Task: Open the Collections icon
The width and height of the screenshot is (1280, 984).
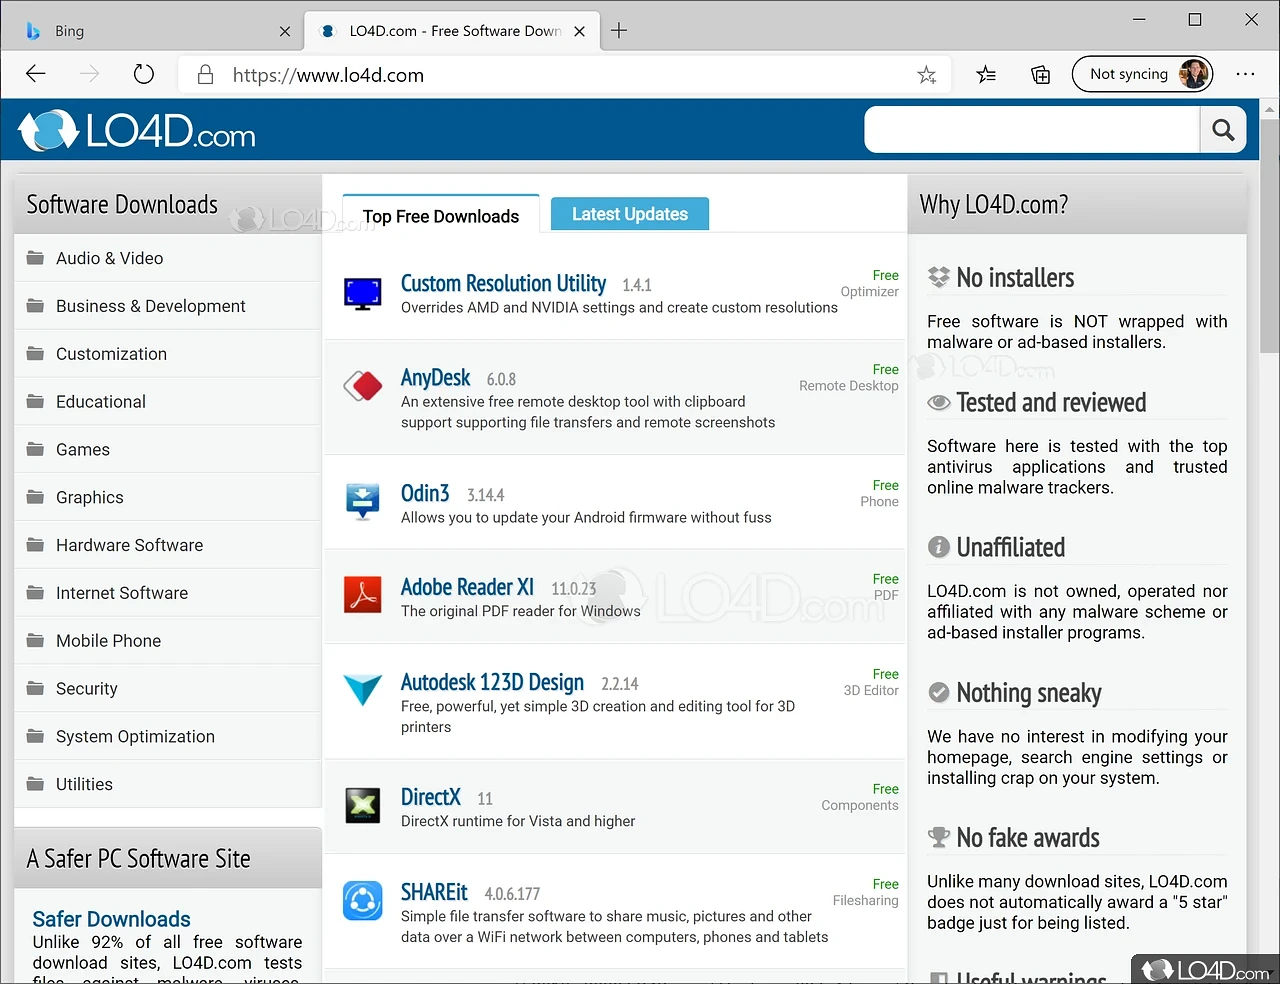Action: point(1041,74)
